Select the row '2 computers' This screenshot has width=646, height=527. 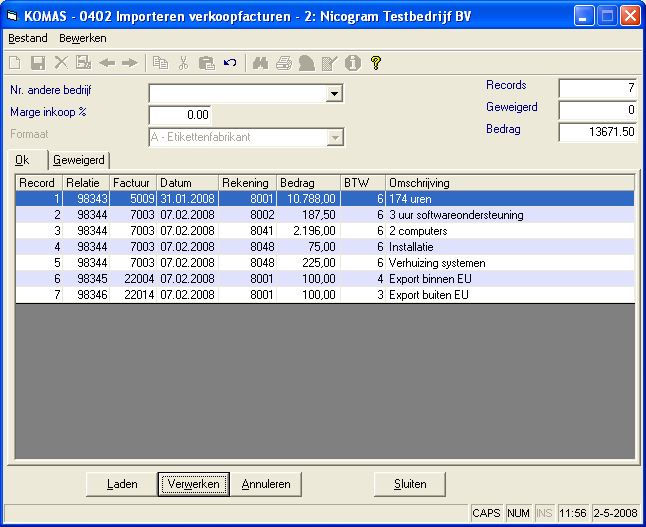(325, 231)
